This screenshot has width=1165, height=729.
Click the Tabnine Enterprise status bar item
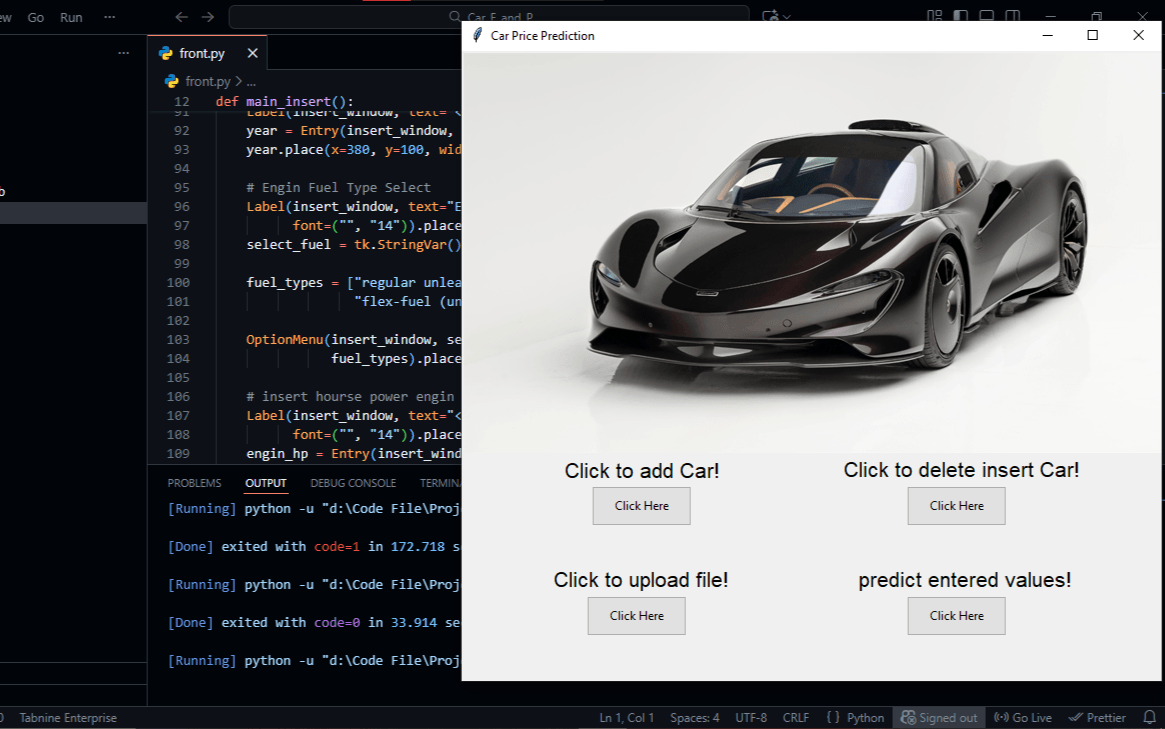[68, 718]
